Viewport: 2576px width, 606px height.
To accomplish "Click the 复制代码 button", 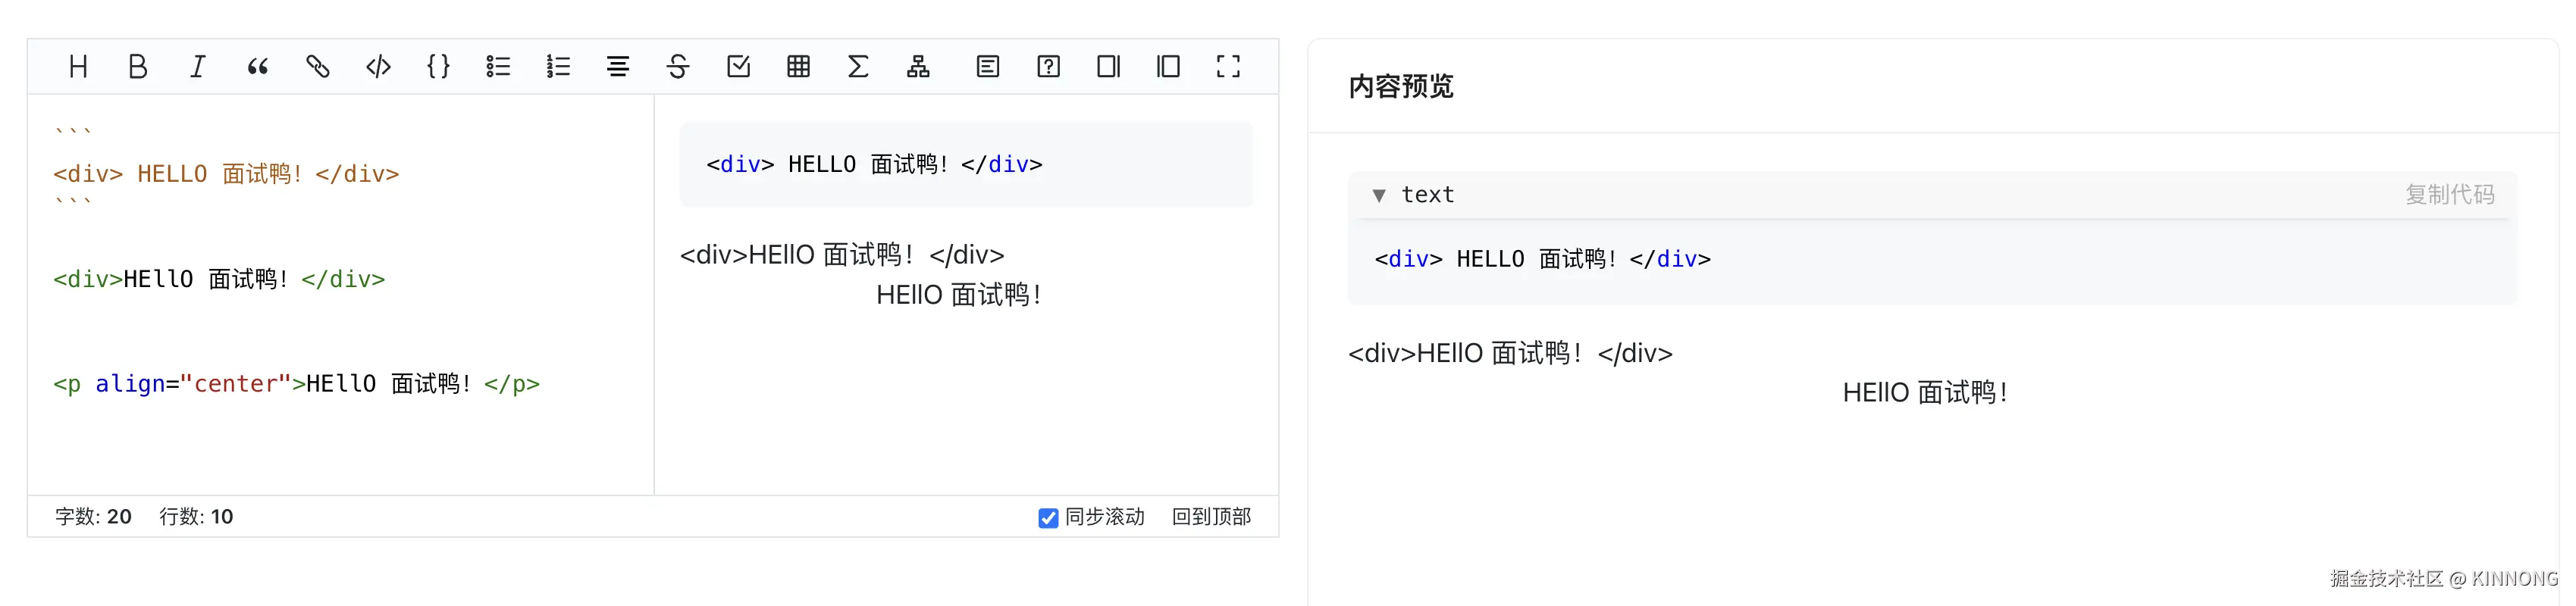I will (x=2449, y=195).
